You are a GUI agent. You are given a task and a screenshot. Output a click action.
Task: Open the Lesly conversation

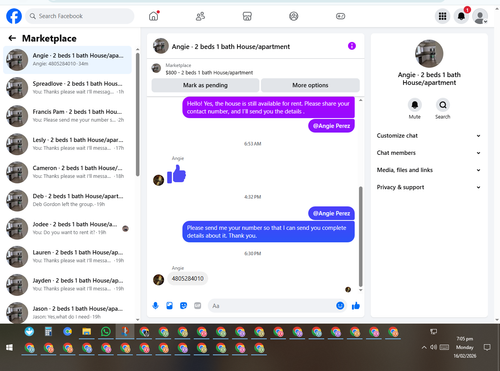pos(67,144)
